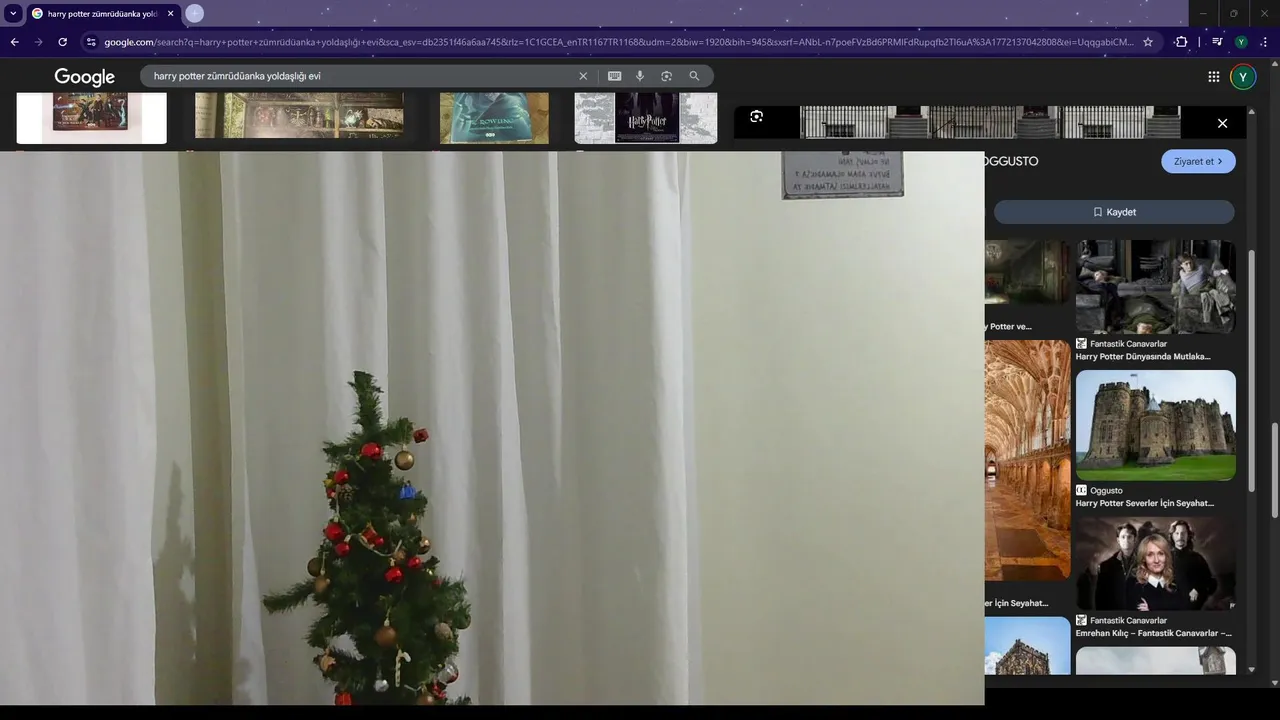Go forward in browser history

38,42
